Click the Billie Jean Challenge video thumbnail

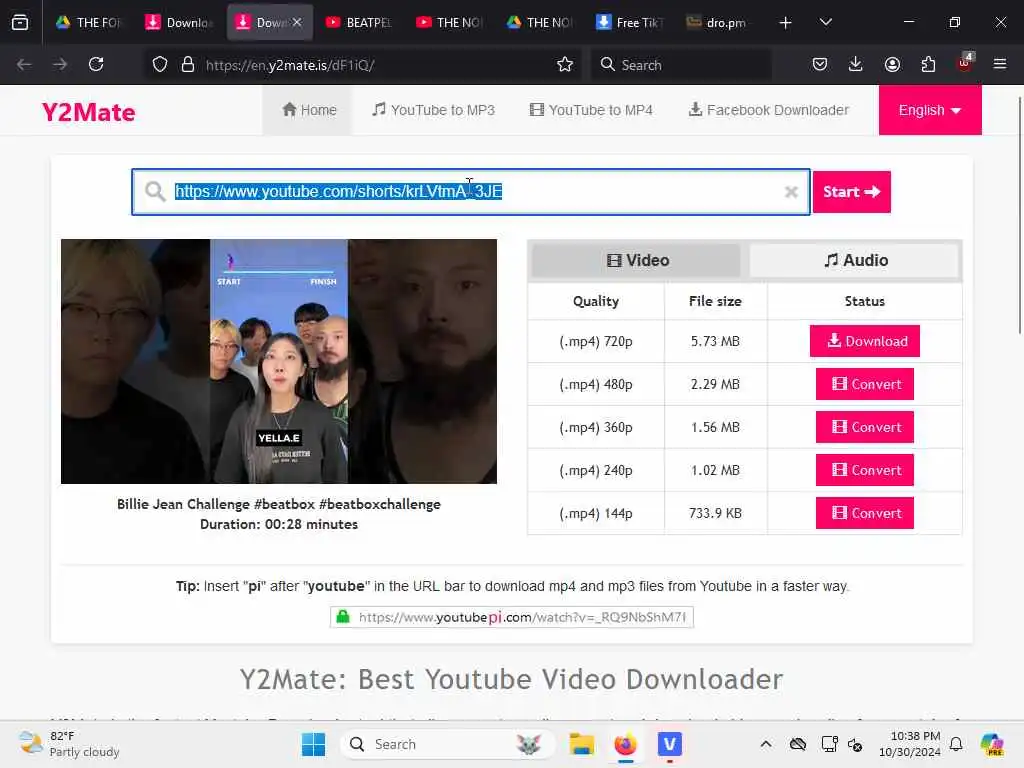tap(279, 361)
